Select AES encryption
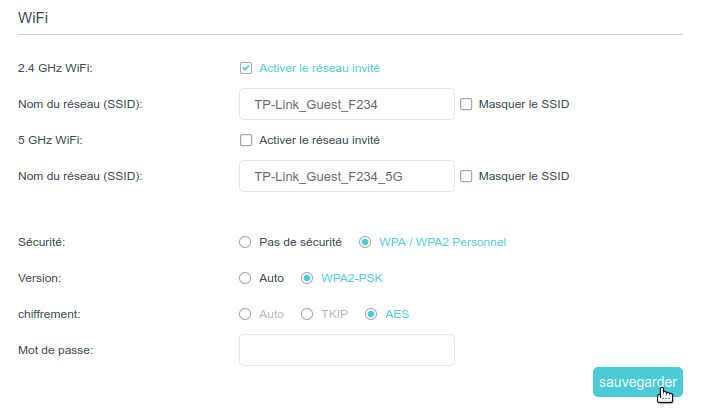The image size is (701, 409). 371,314
